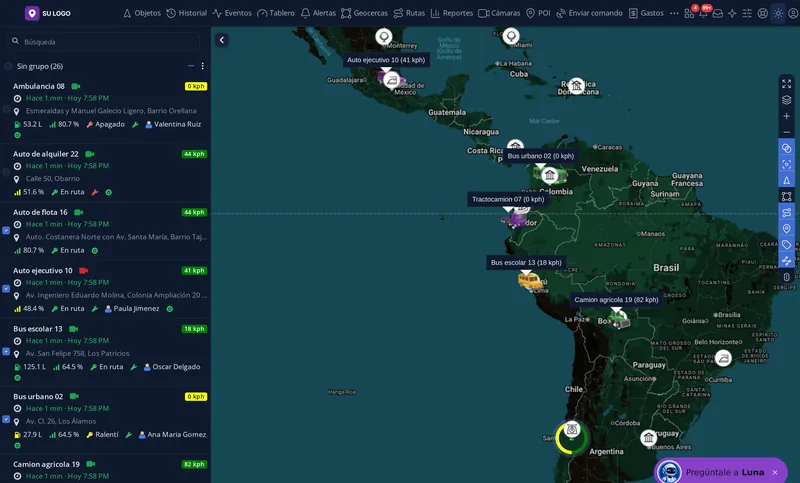Toggle the routes display map tool

pos(787,213)
